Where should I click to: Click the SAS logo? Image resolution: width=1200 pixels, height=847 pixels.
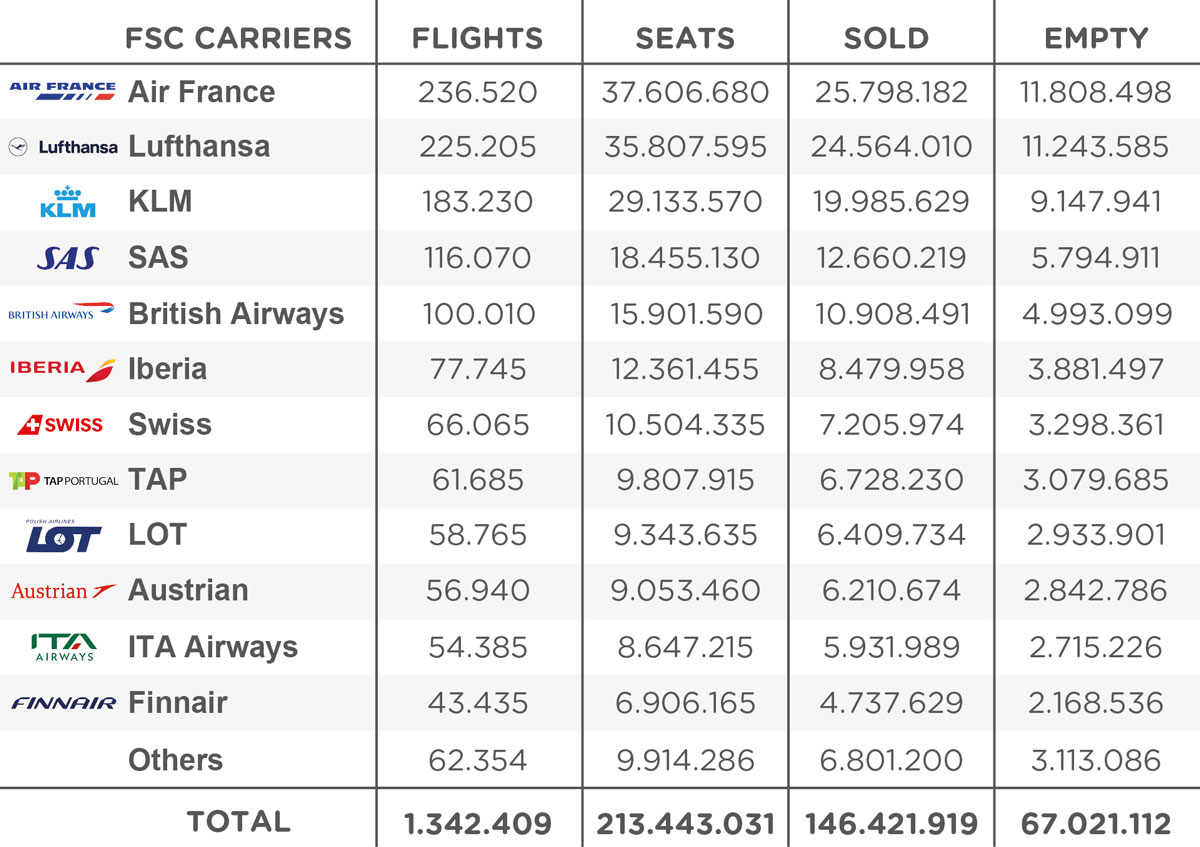[67, 258]
